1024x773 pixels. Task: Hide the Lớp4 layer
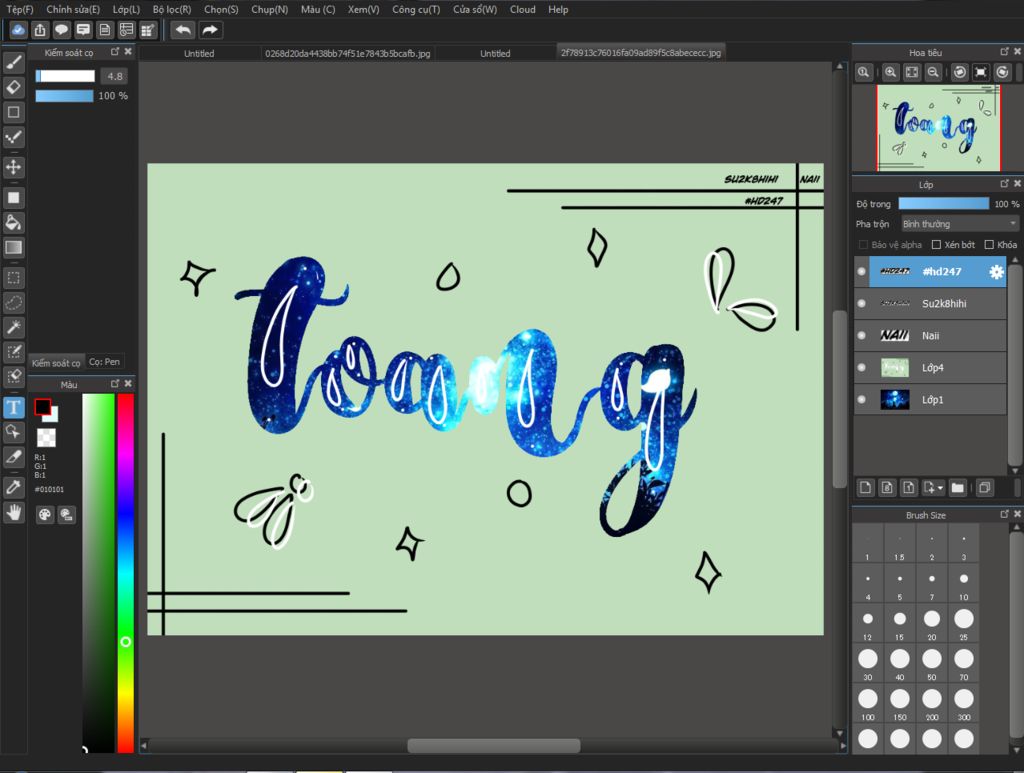click(861, 368)
